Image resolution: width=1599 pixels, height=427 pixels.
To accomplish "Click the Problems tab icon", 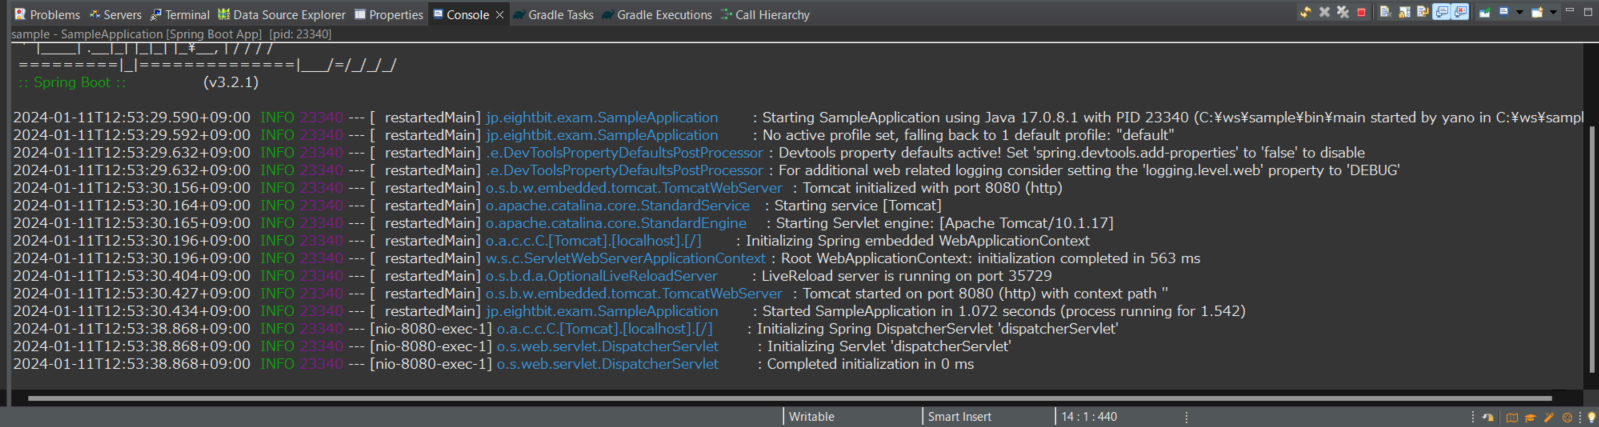I will [19, 14].
